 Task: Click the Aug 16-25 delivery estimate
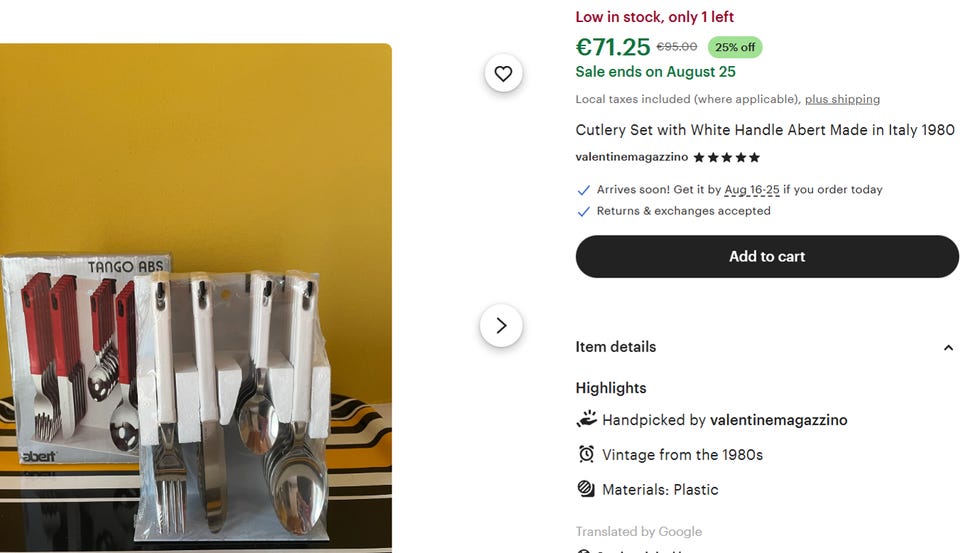pos(752,190)
